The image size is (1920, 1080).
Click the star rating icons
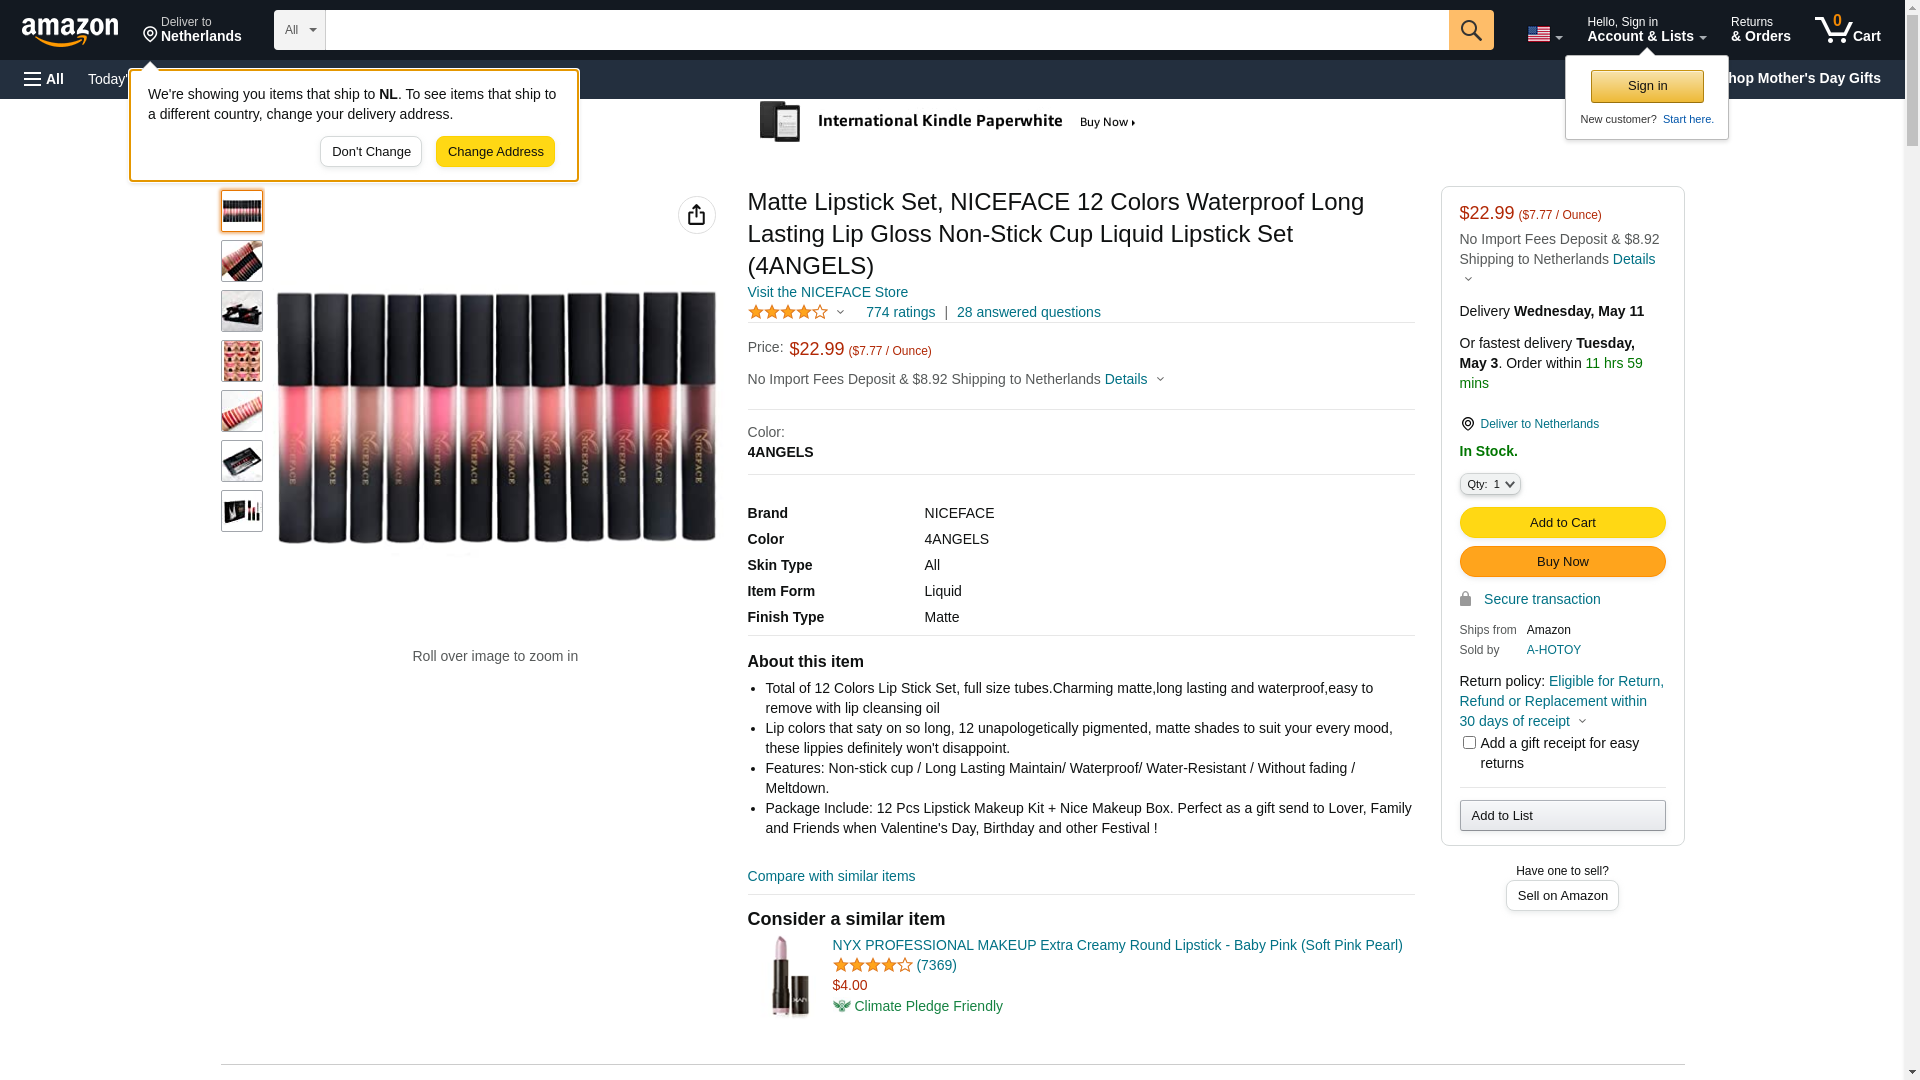[788, 313]
